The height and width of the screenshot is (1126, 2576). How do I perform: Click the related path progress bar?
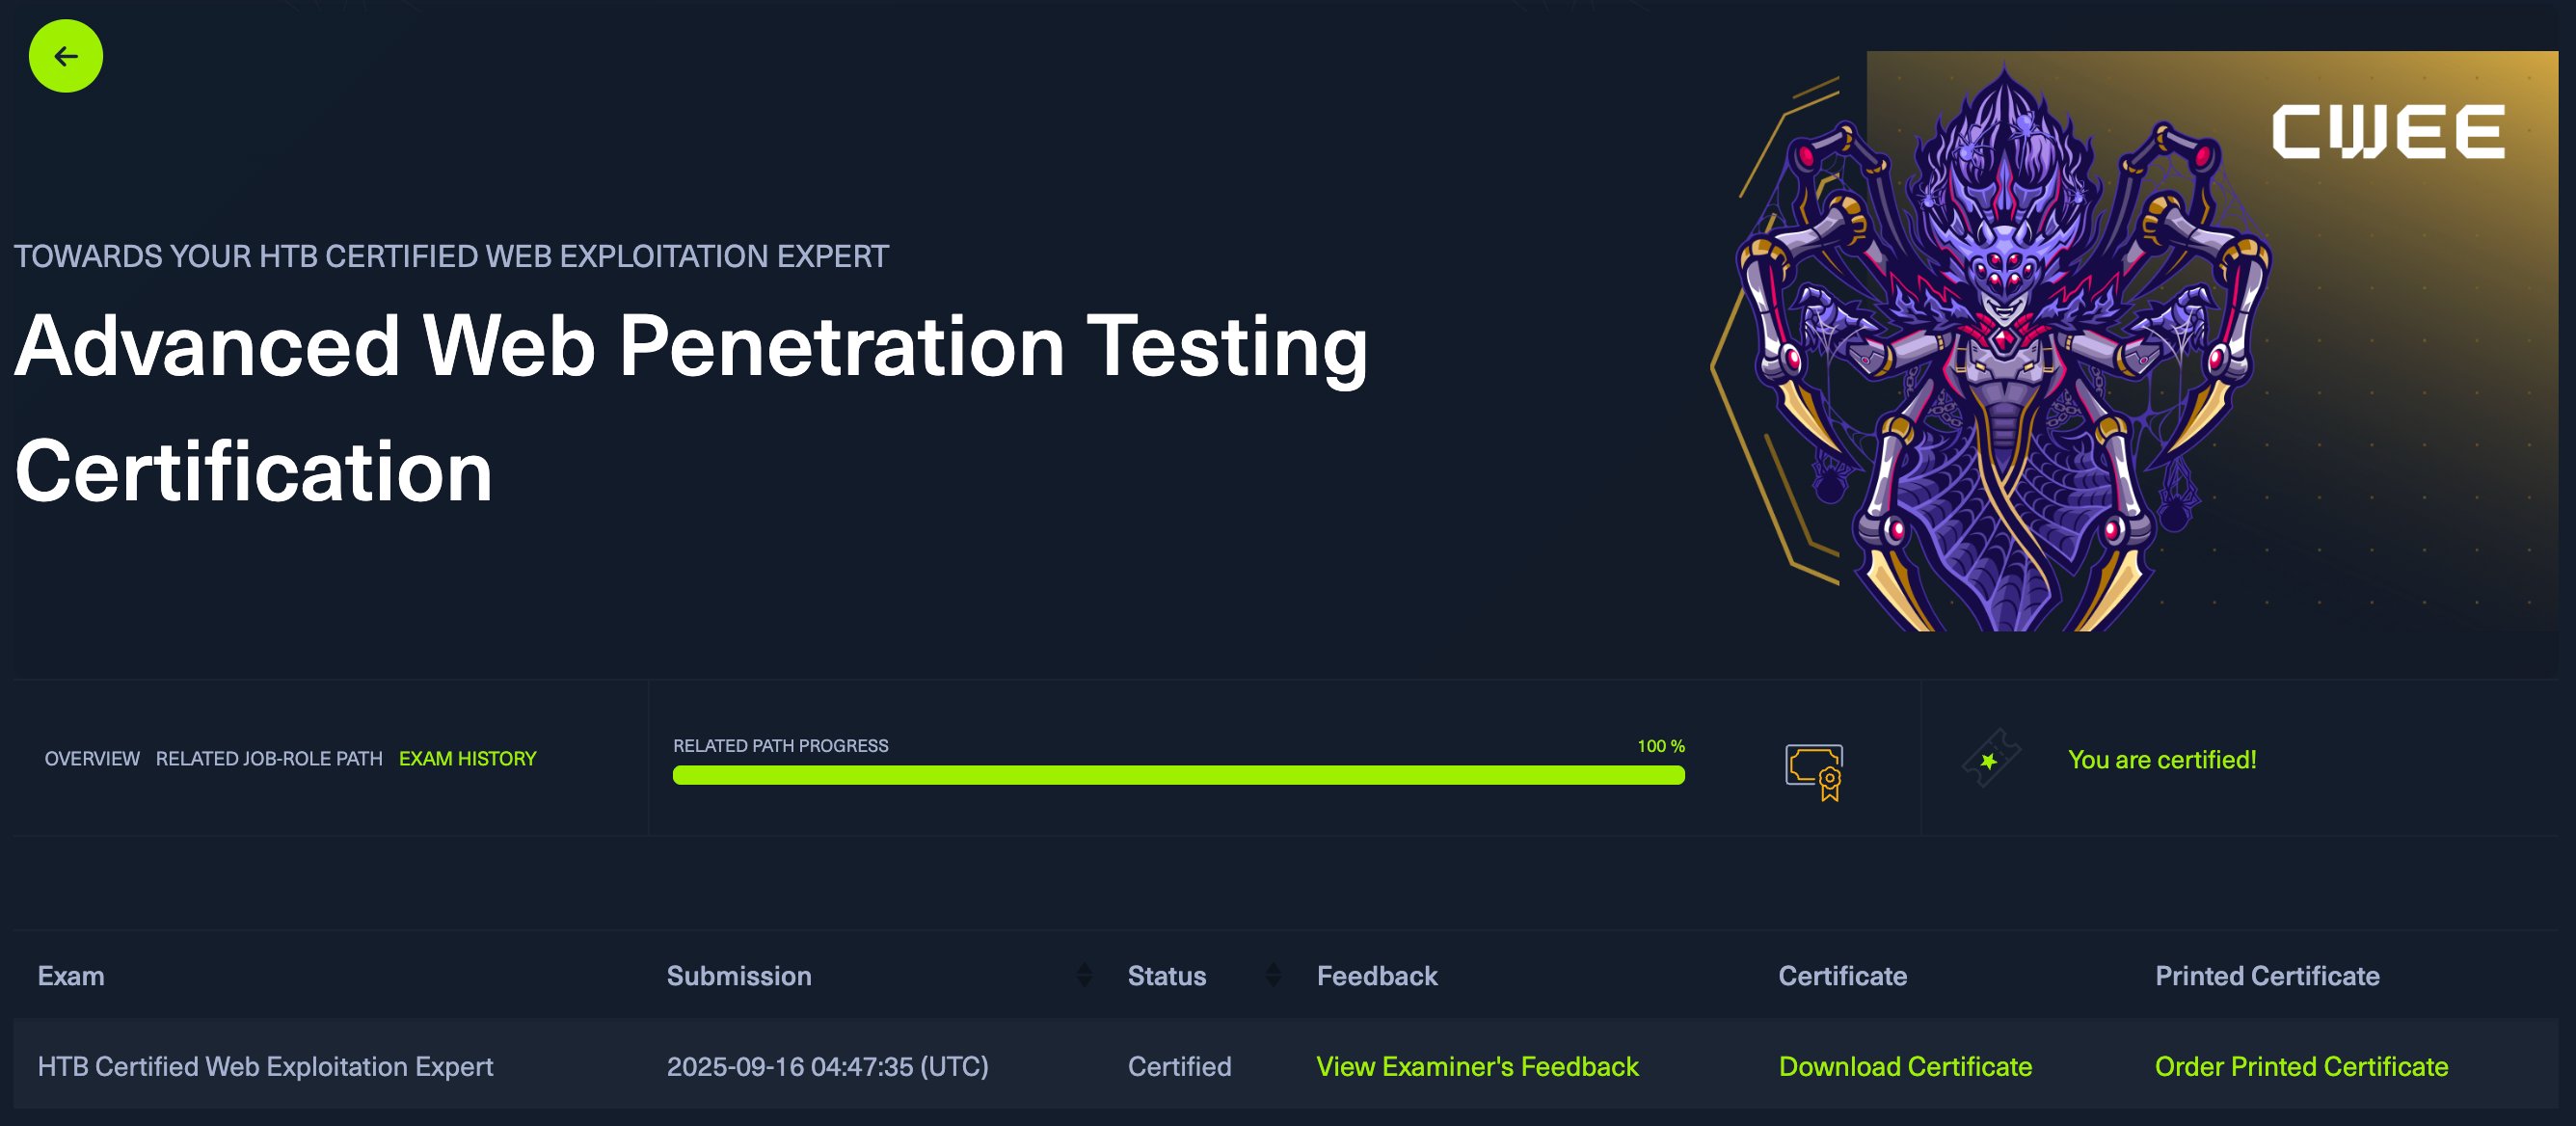(x=1178, y=775)
